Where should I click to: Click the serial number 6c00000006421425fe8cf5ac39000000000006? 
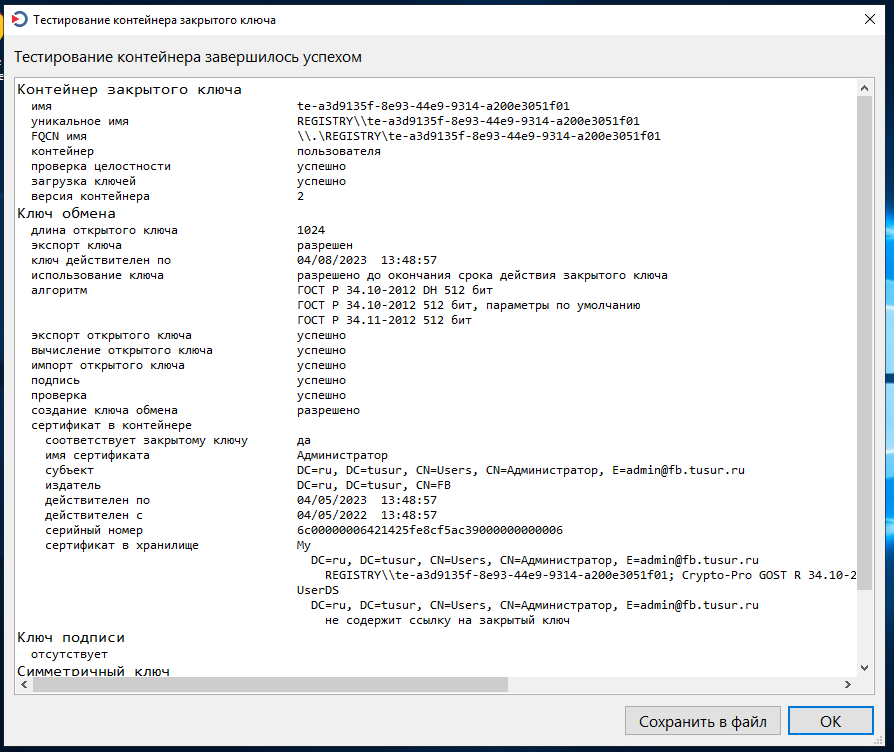[430, 530]
